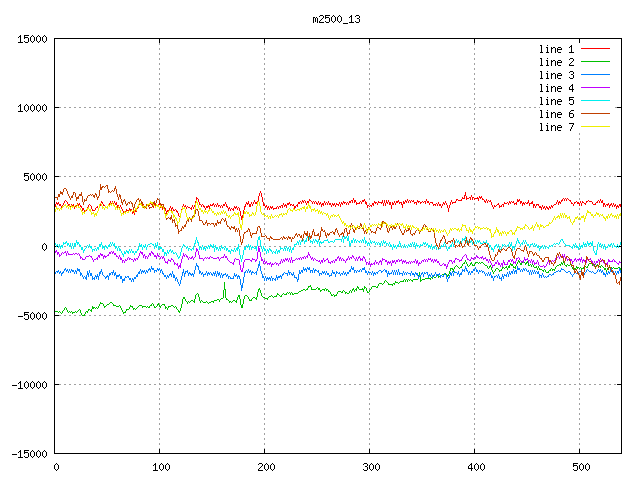Viewport: 640px width, 480px height.
Task: Select the -15000 y-axis tick label
Action: (x=29, y=454)
